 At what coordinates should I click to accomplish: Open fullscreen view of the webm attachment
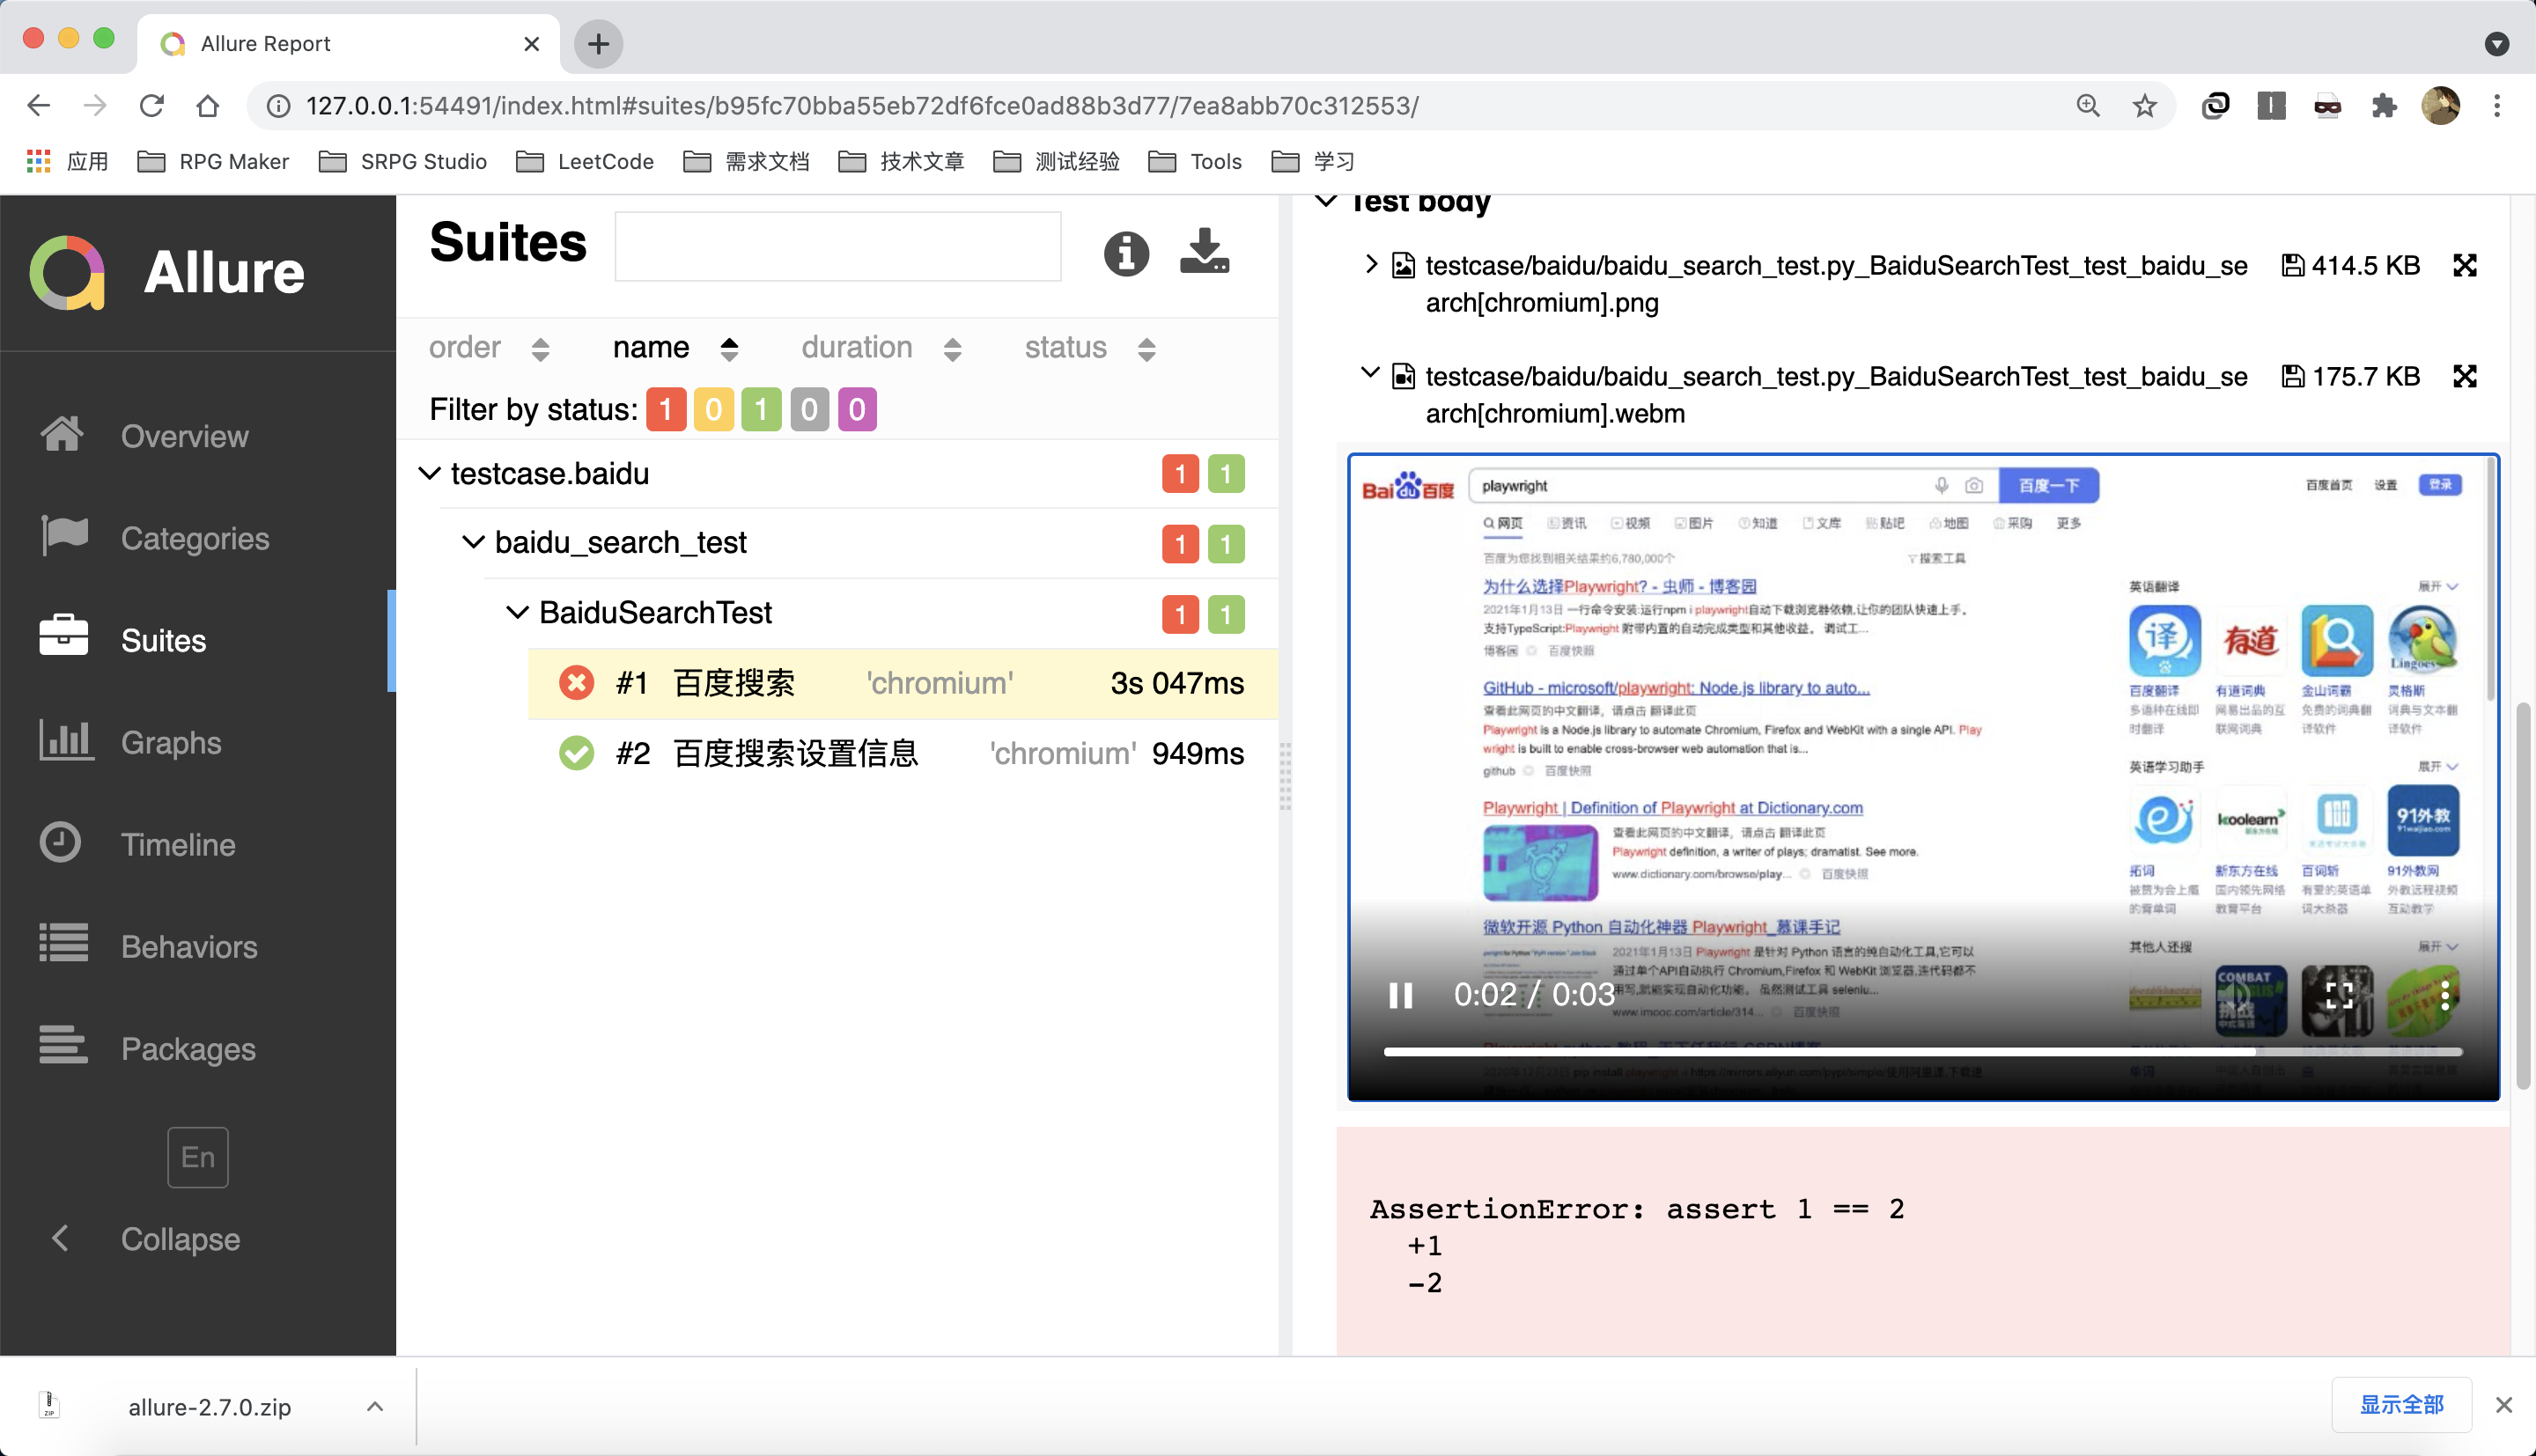(x=2464, y=377)
